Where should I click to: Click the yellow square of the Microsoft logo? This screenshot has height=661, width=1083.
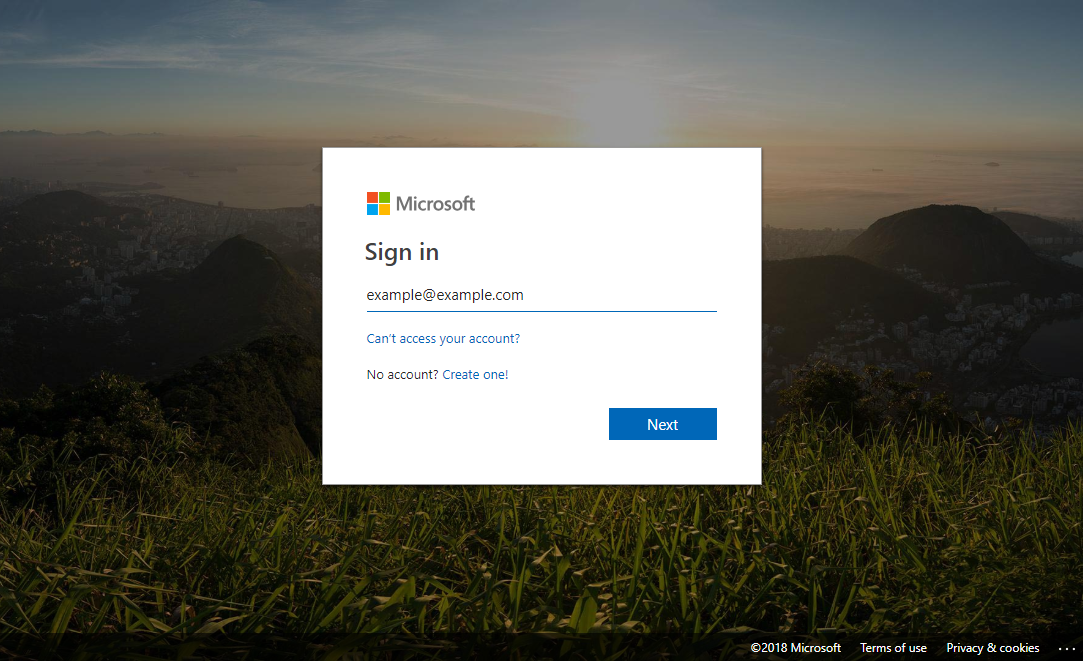tap(385, 210)
